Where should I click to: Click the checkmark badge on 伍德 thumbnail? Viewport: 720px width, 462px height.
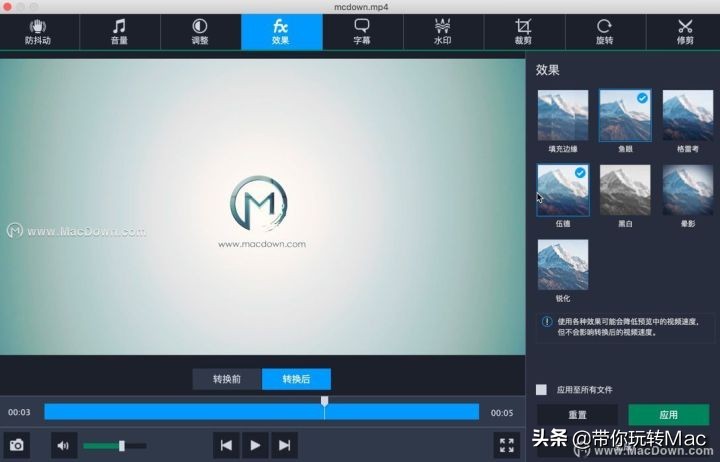(x=580, y=173)
